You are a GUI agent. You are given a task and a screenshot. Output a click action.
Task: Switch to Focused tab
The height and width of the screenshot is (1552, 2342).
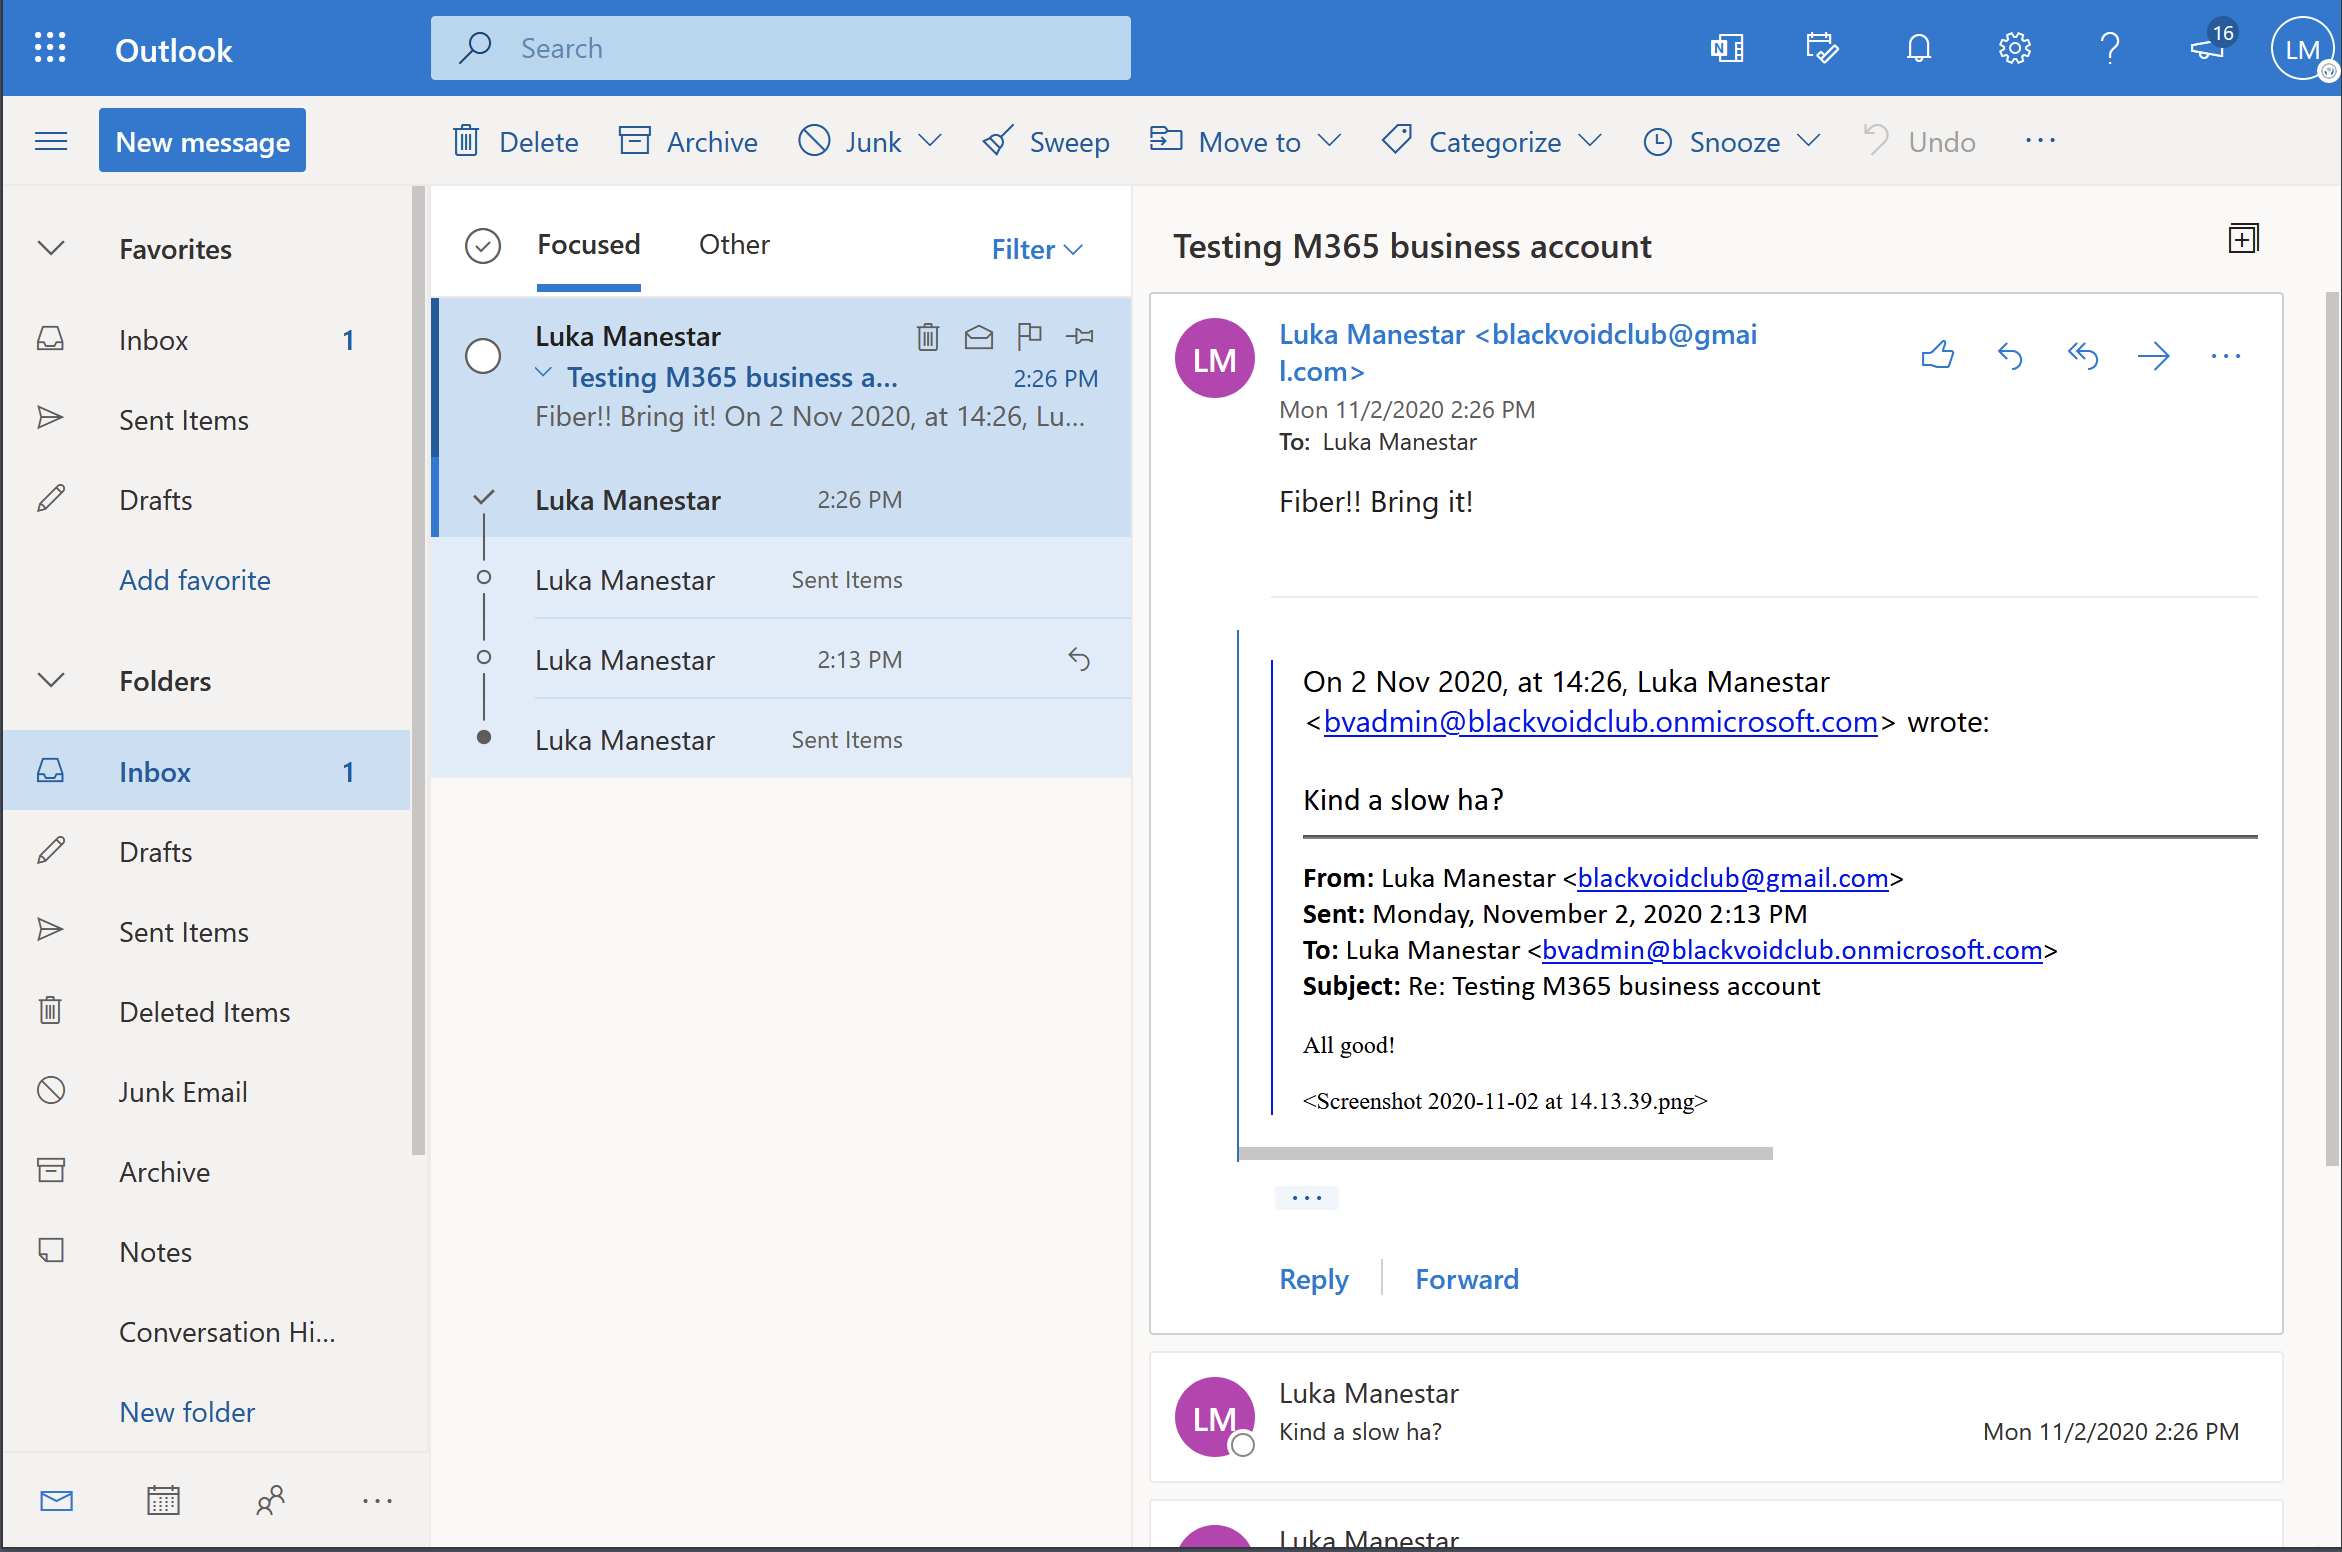[588, 245]
